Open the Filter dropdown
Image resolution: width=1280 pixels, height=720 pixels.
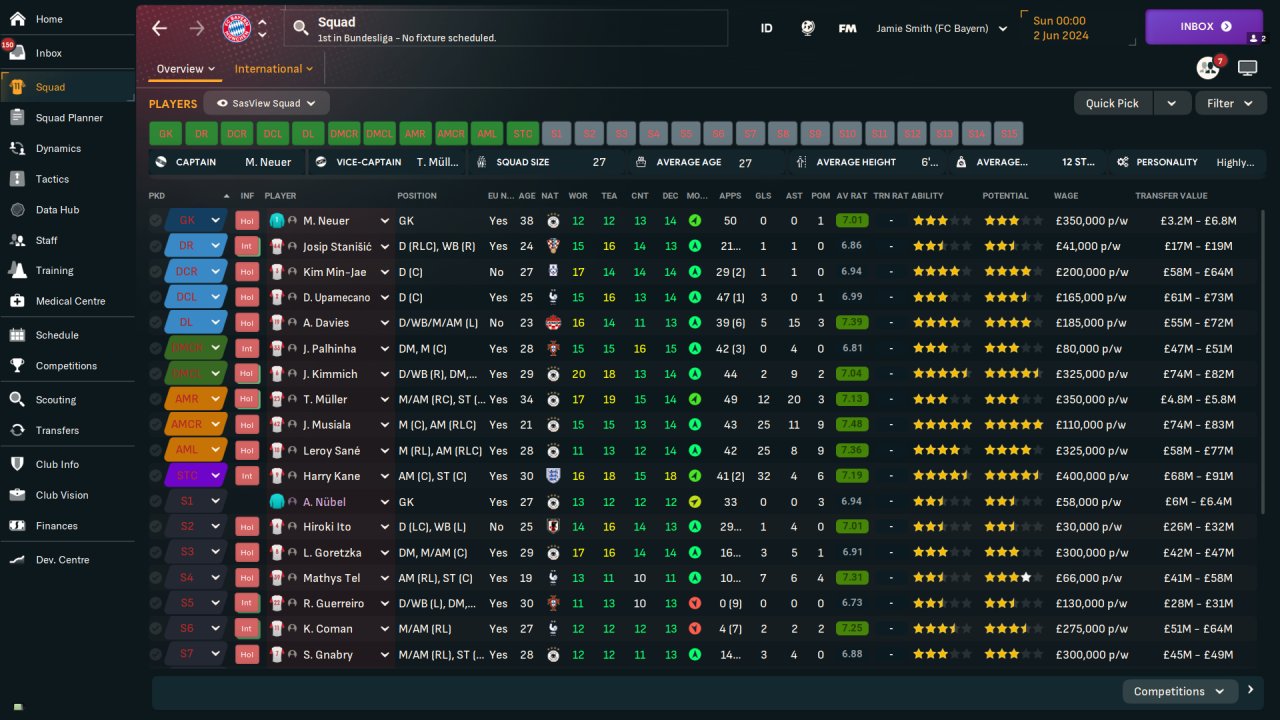[1231, 103]
